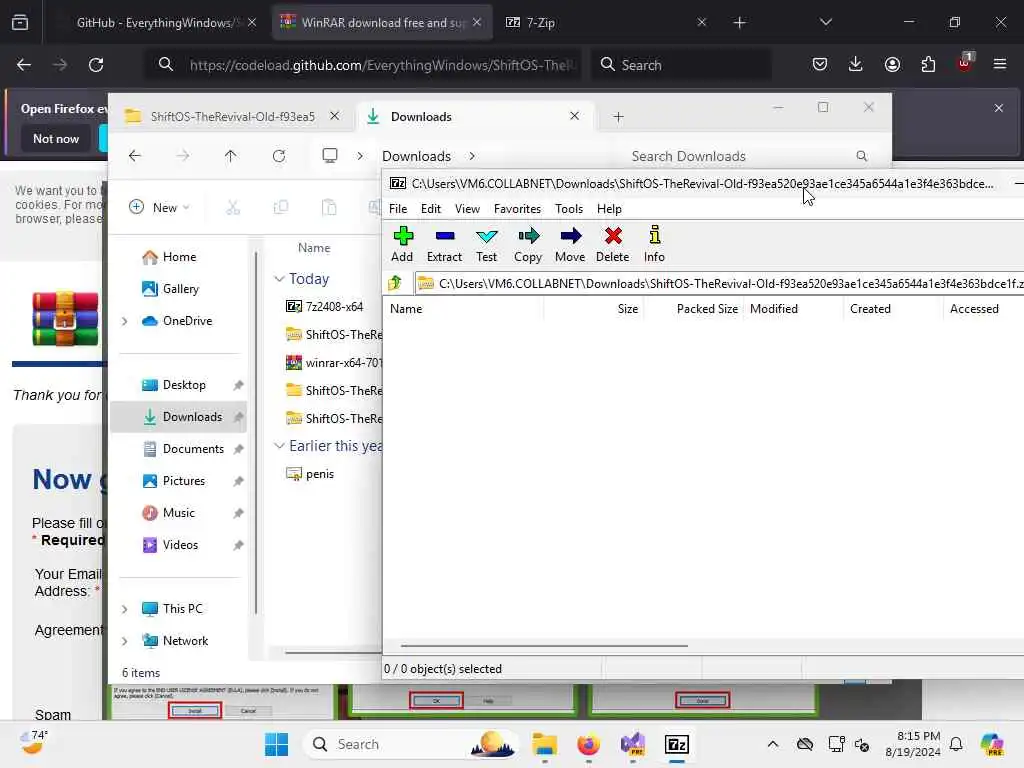
Task: Open the 7-Zip View menu
Action: pyautogui.click(x=468, y=209)
